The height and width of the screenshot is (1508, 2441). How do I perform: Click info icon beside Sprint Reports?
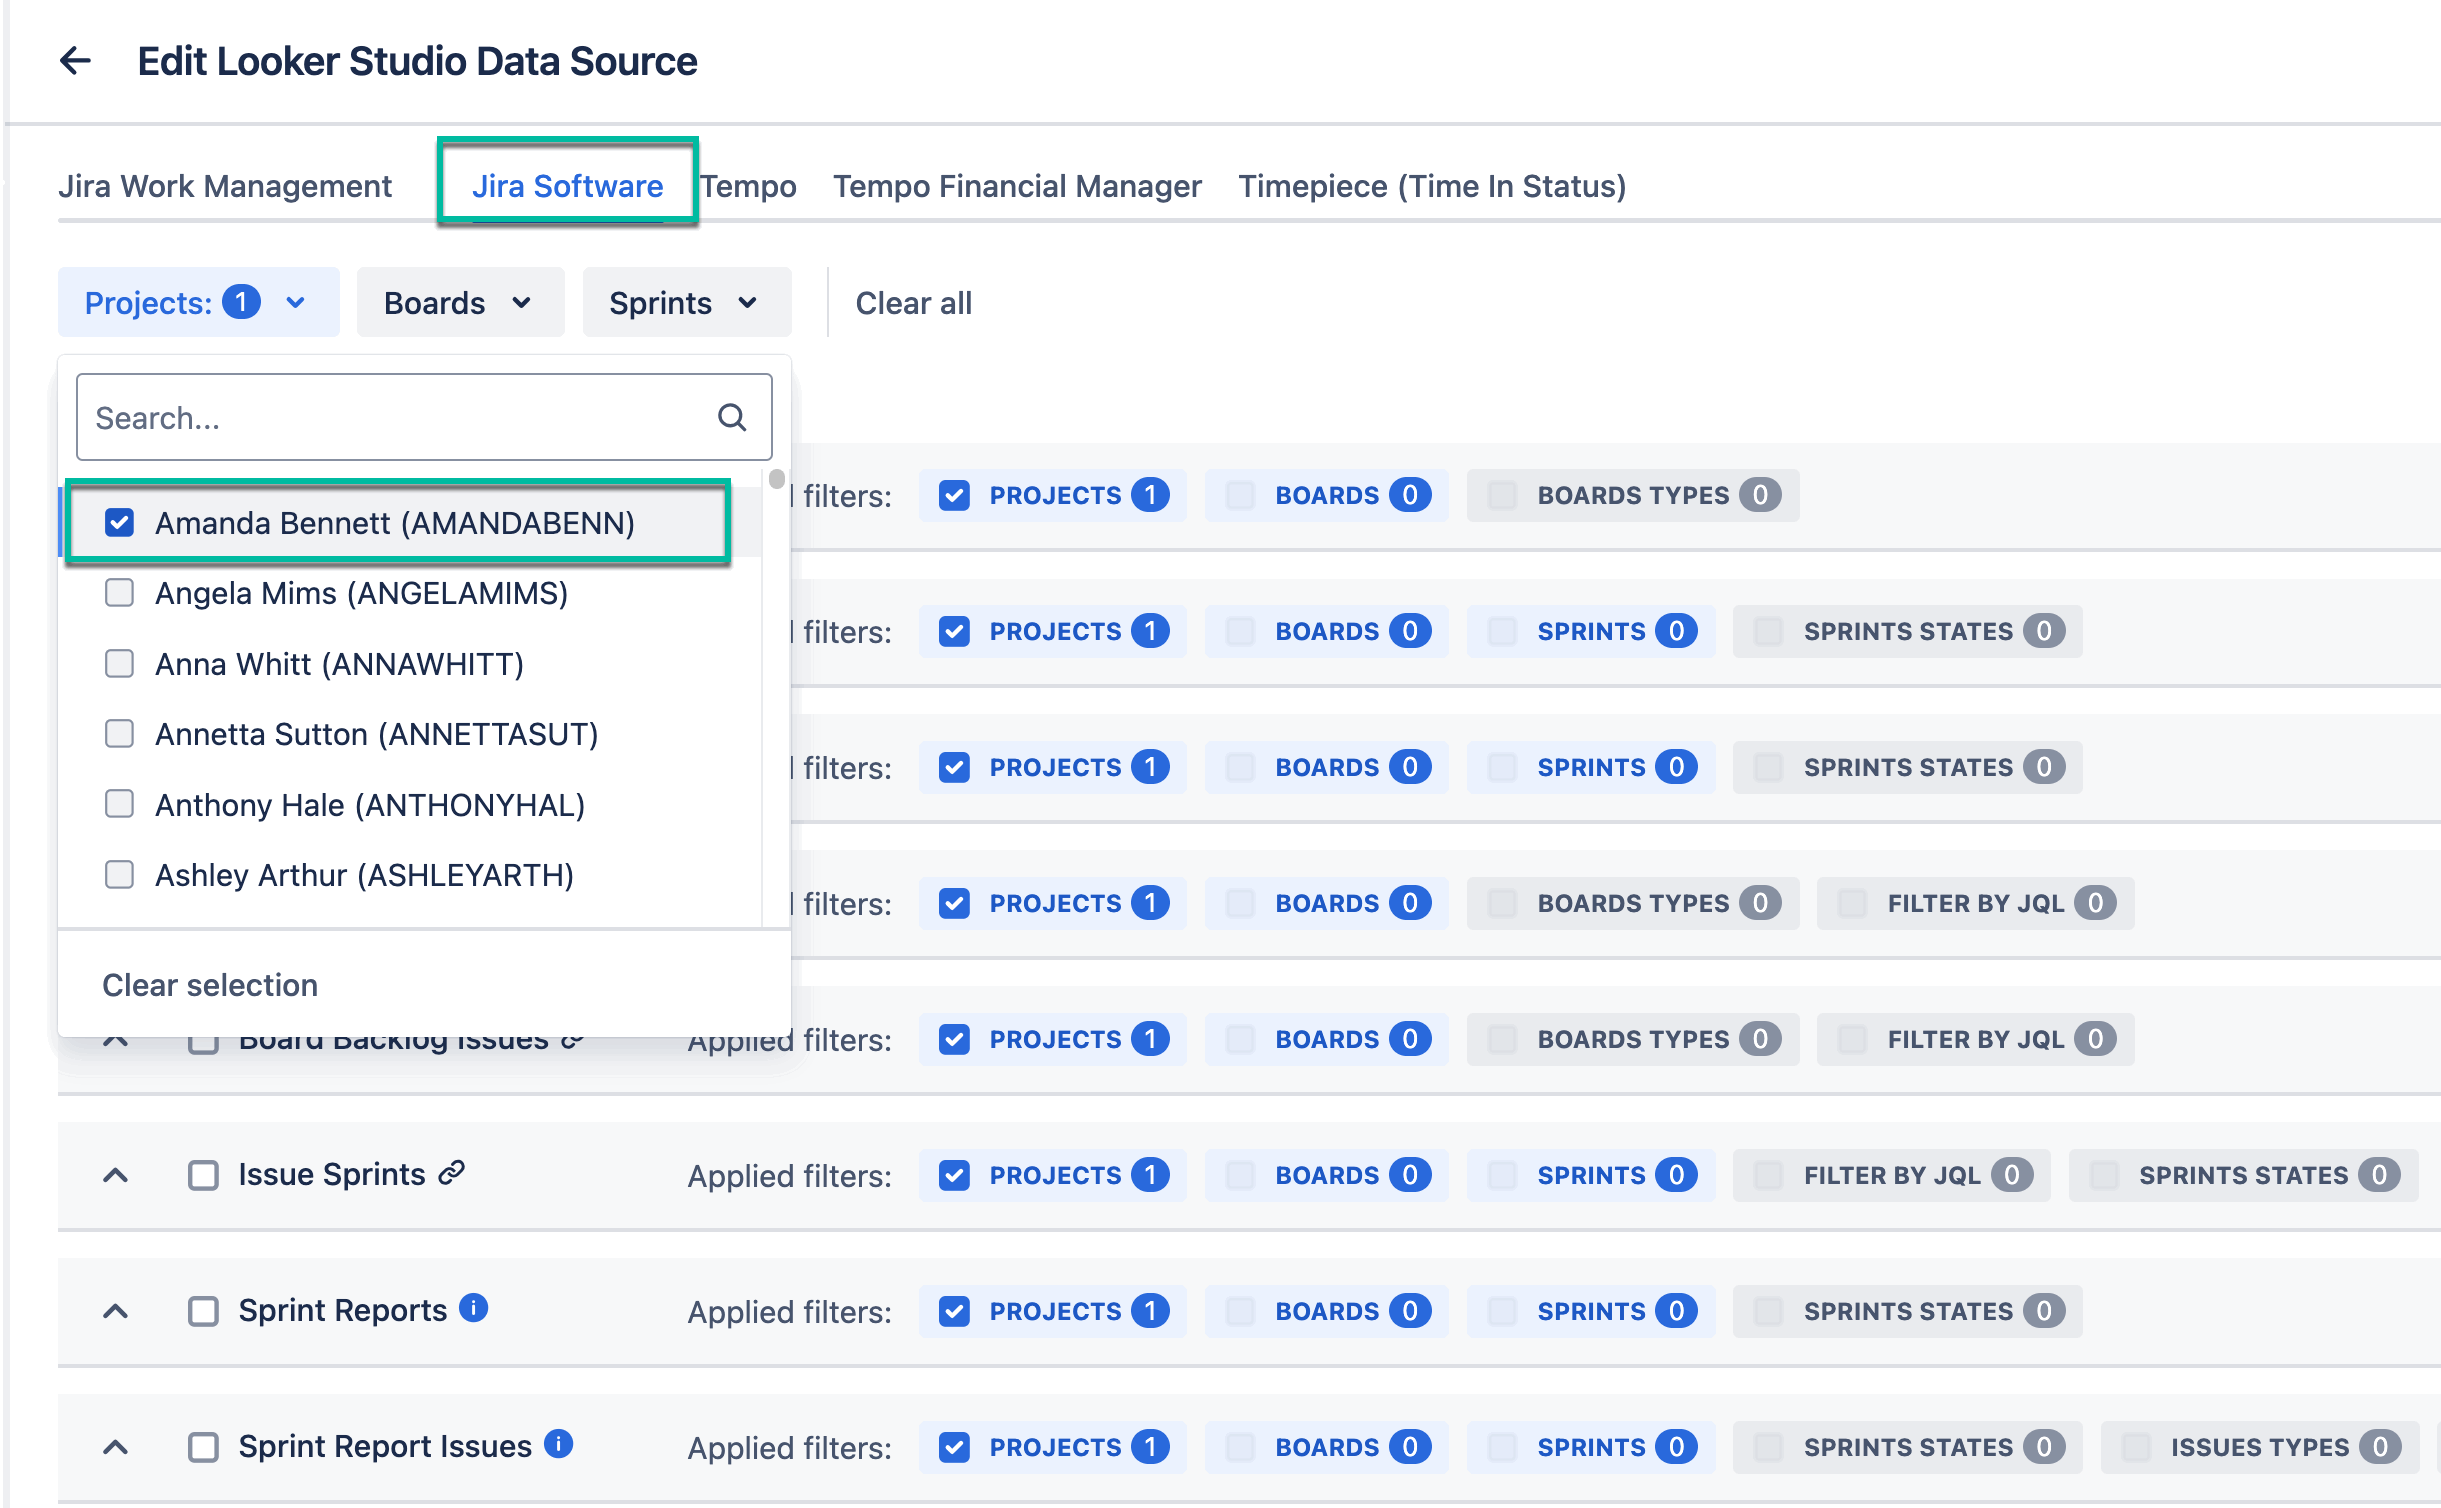click(x=473, y=1308)
